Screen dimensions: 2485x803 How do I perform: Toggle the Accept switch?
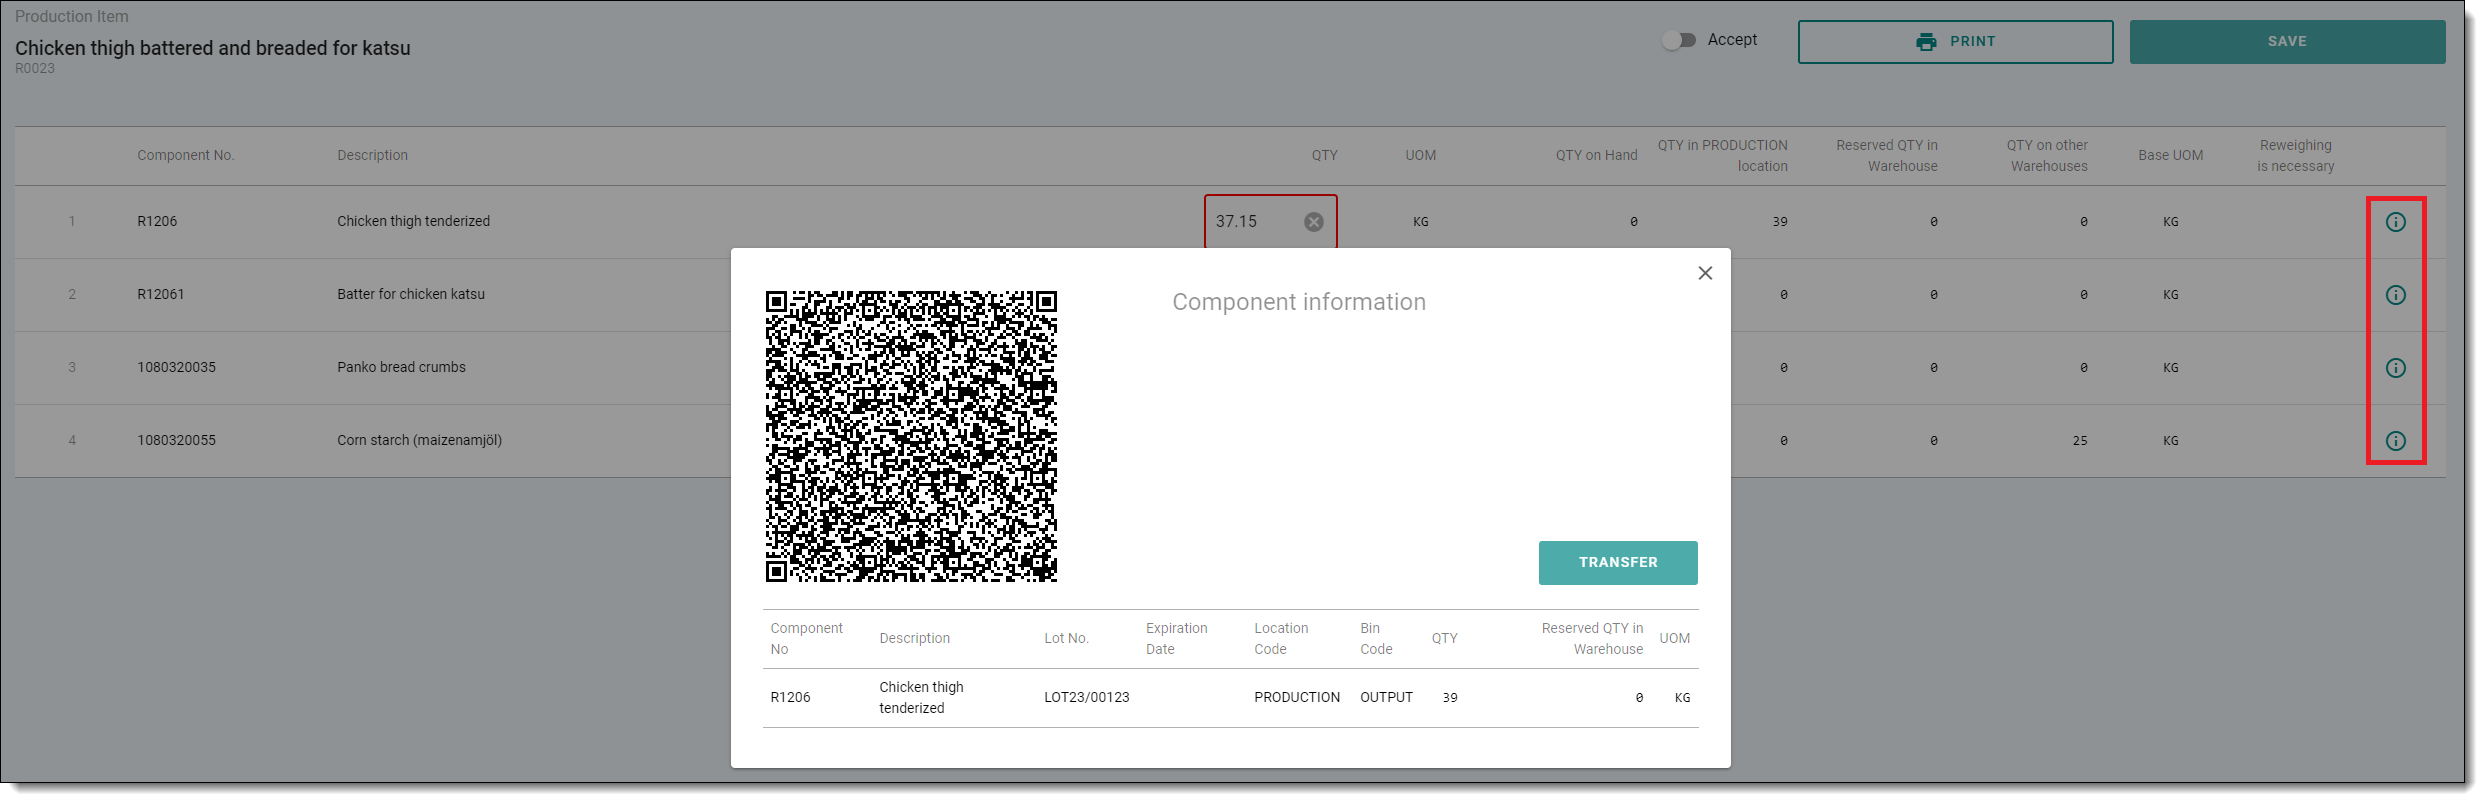(1679, 40)
